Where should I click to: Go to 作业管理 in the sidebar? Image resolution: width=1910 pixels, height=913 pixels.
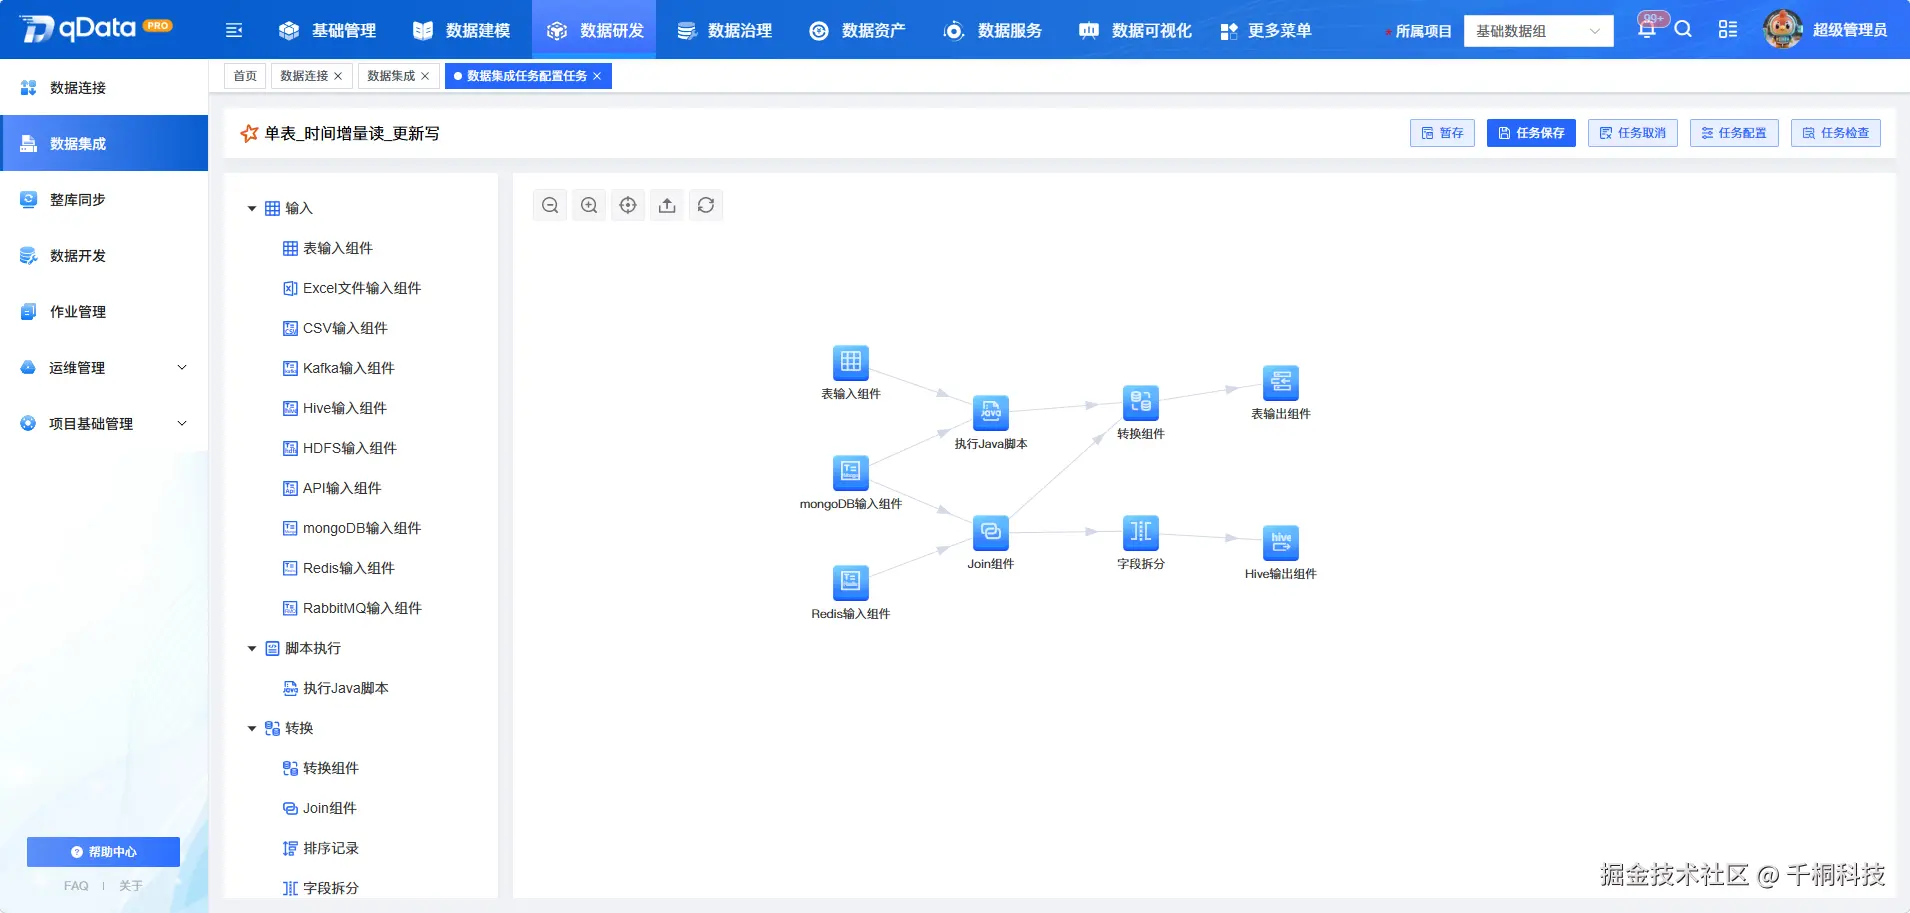coord(104,311)
